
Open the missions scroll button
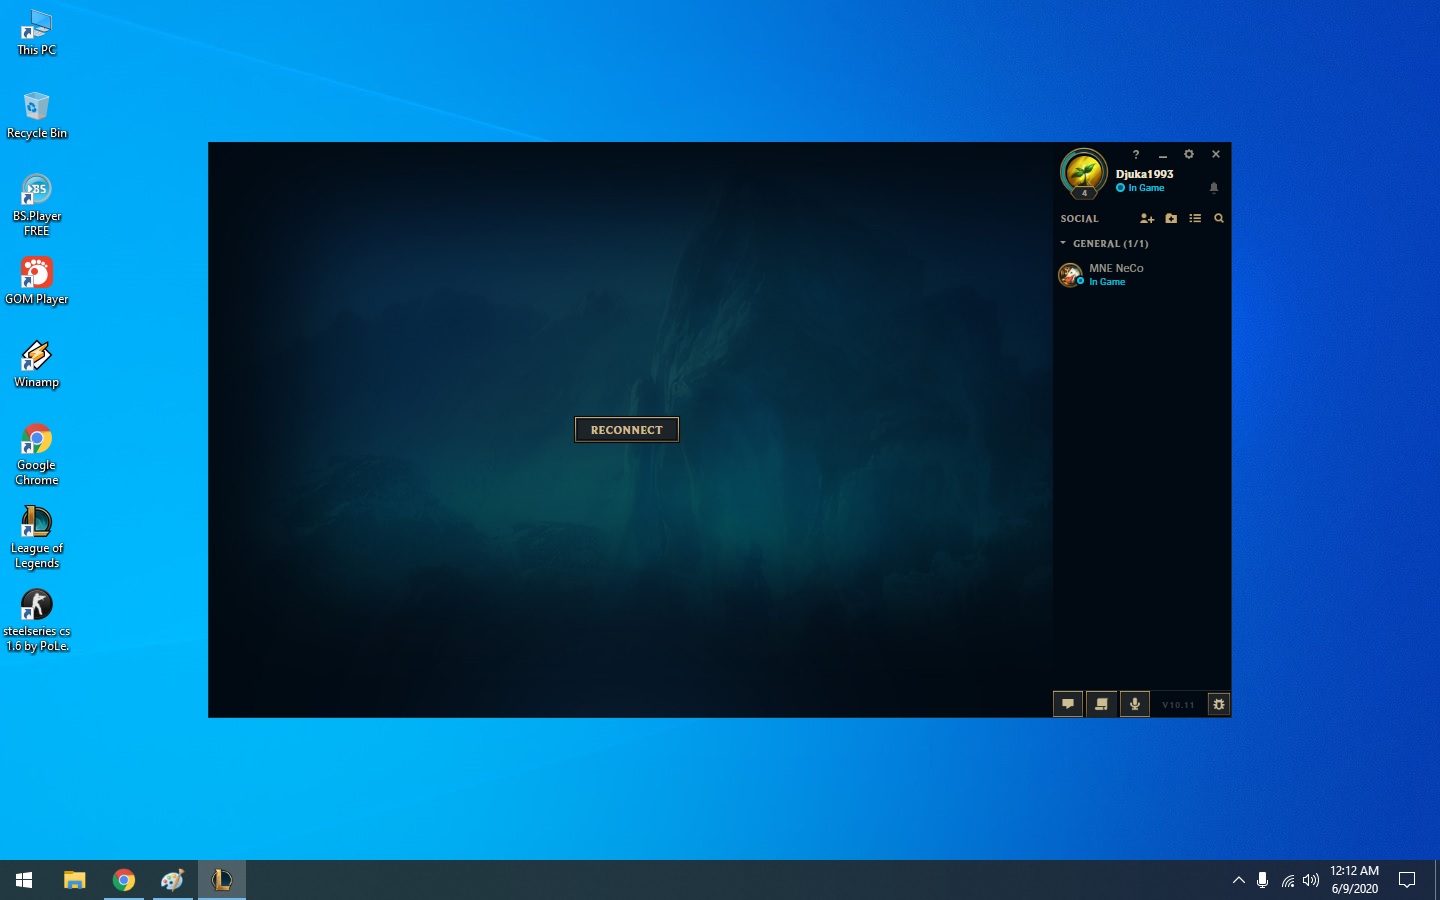pos(1101,704)
